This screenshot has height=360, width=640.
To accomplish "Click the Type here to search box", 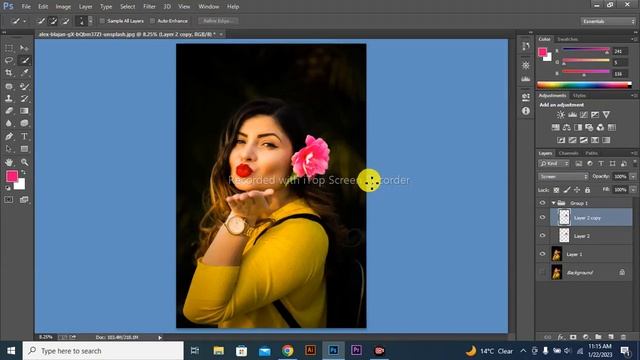I will (103, 351).
